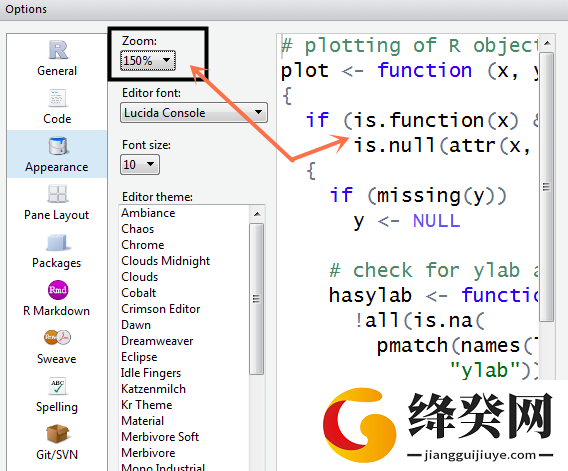Image resolution: width=568 pixels, height=471 pixels.
Task: Open the General options icon
Action: [x=58, y=50]
